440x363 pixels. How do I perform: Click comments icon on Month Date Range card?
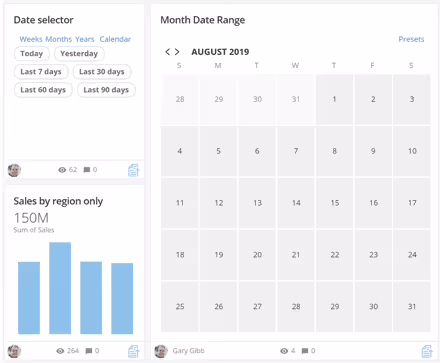[x=305, y=351]
